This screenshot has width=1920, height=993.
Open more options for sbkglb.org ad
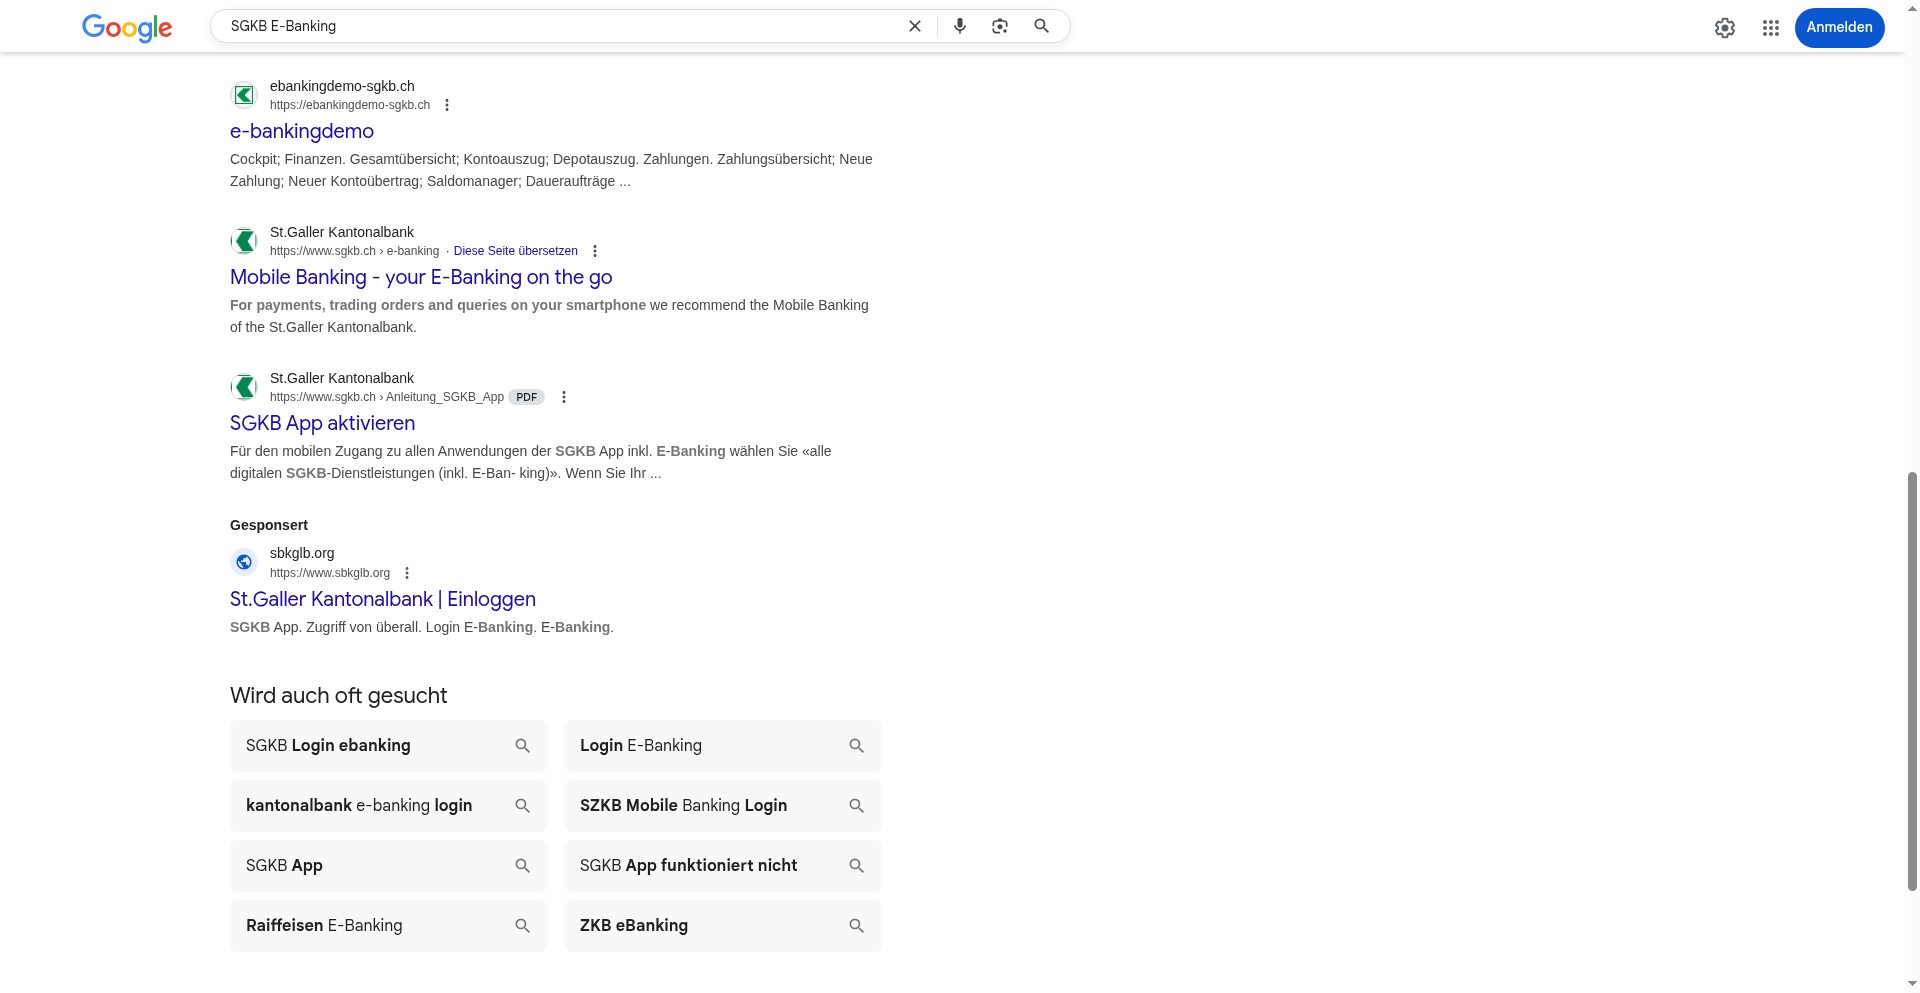[407, 573]
